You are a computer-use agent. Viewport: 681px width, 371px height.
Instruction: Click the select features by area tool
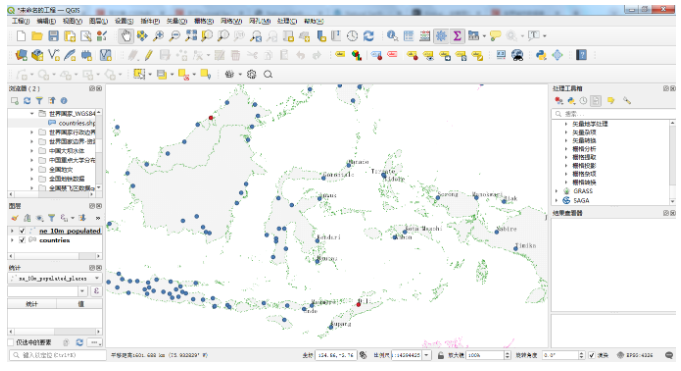139,74
